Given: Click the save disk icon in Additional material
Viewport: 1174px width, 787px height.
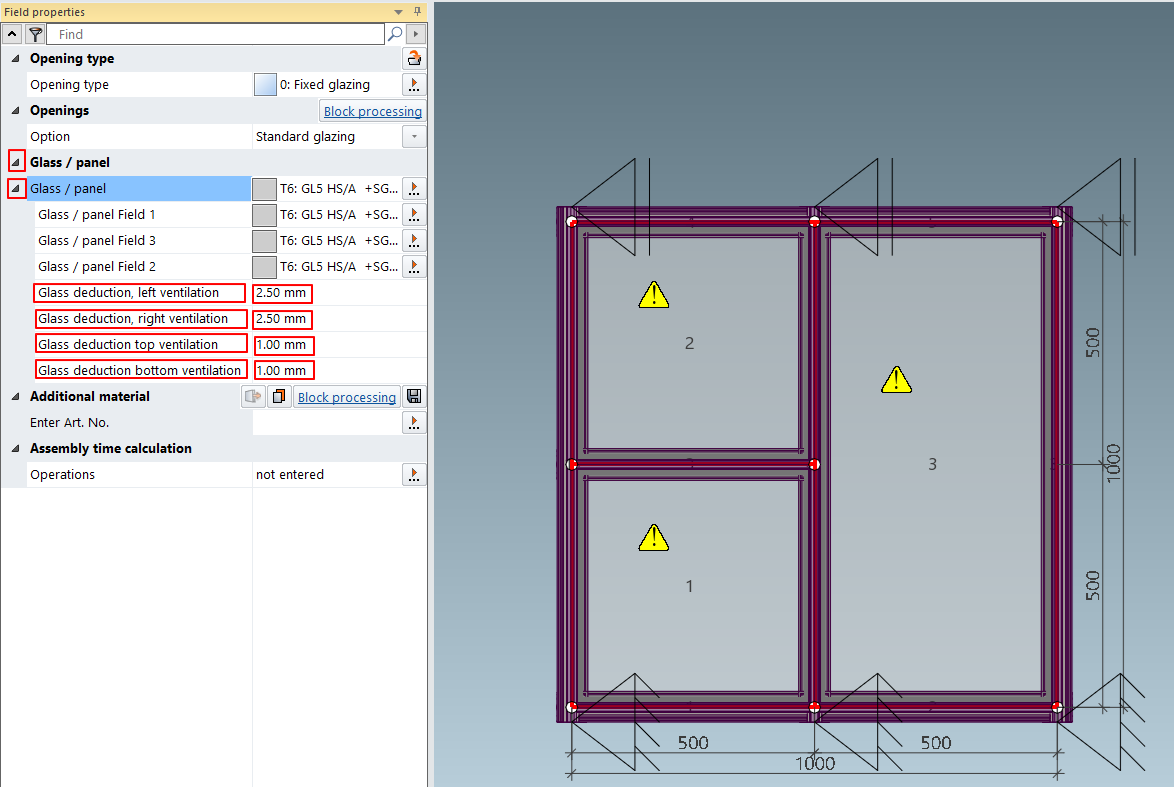Looking at the screenshot, I should coord(414,397).
